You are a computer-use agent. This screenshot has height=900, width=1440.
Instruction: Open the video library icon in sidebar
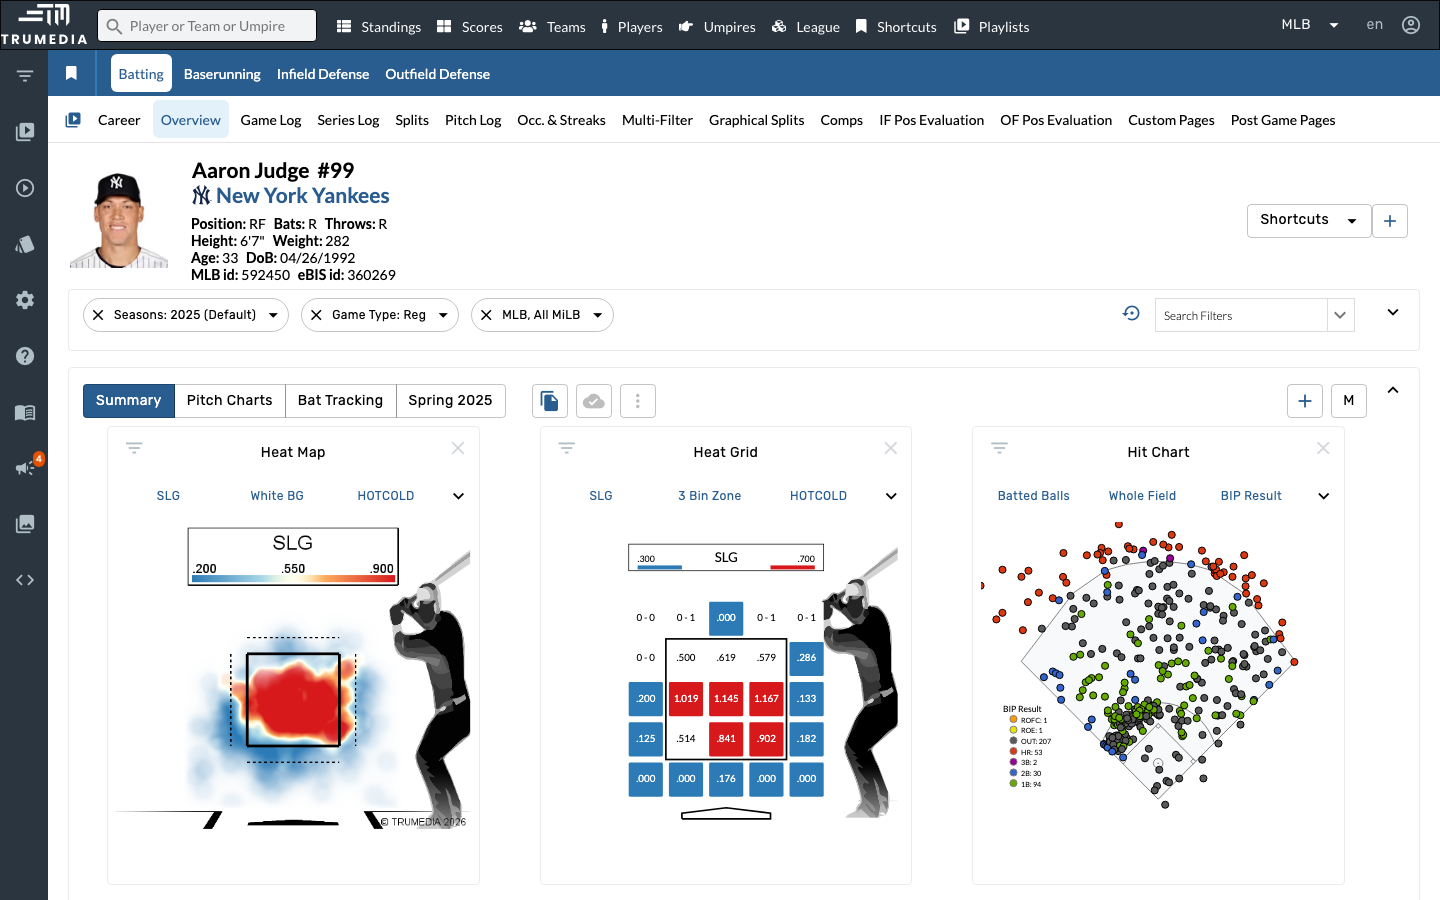coord(25,132)
